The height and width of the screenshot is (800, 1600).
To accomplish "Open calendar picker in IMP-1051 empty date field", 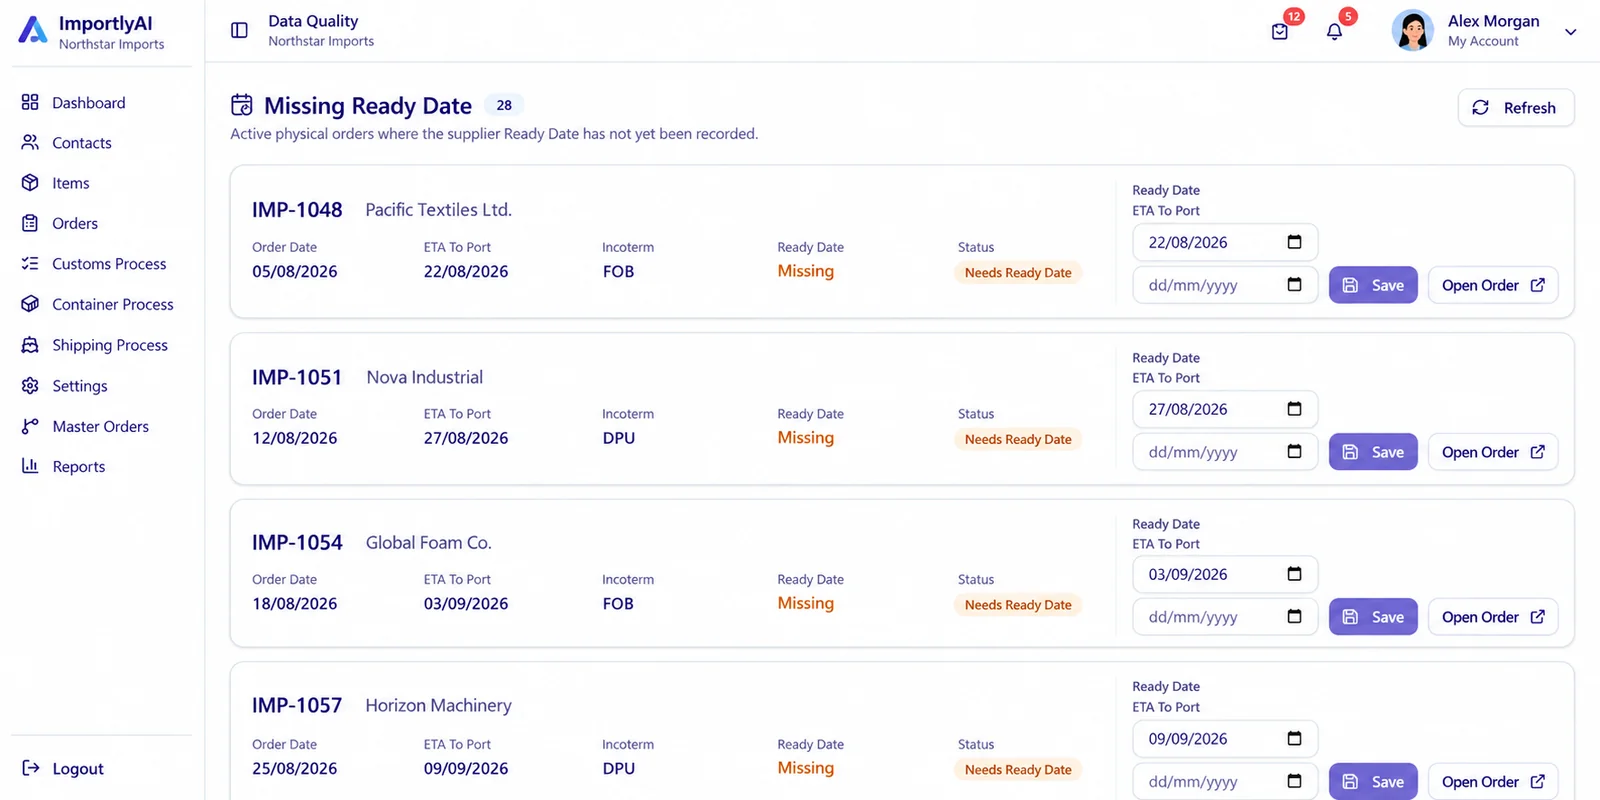I will (1294, 452).
